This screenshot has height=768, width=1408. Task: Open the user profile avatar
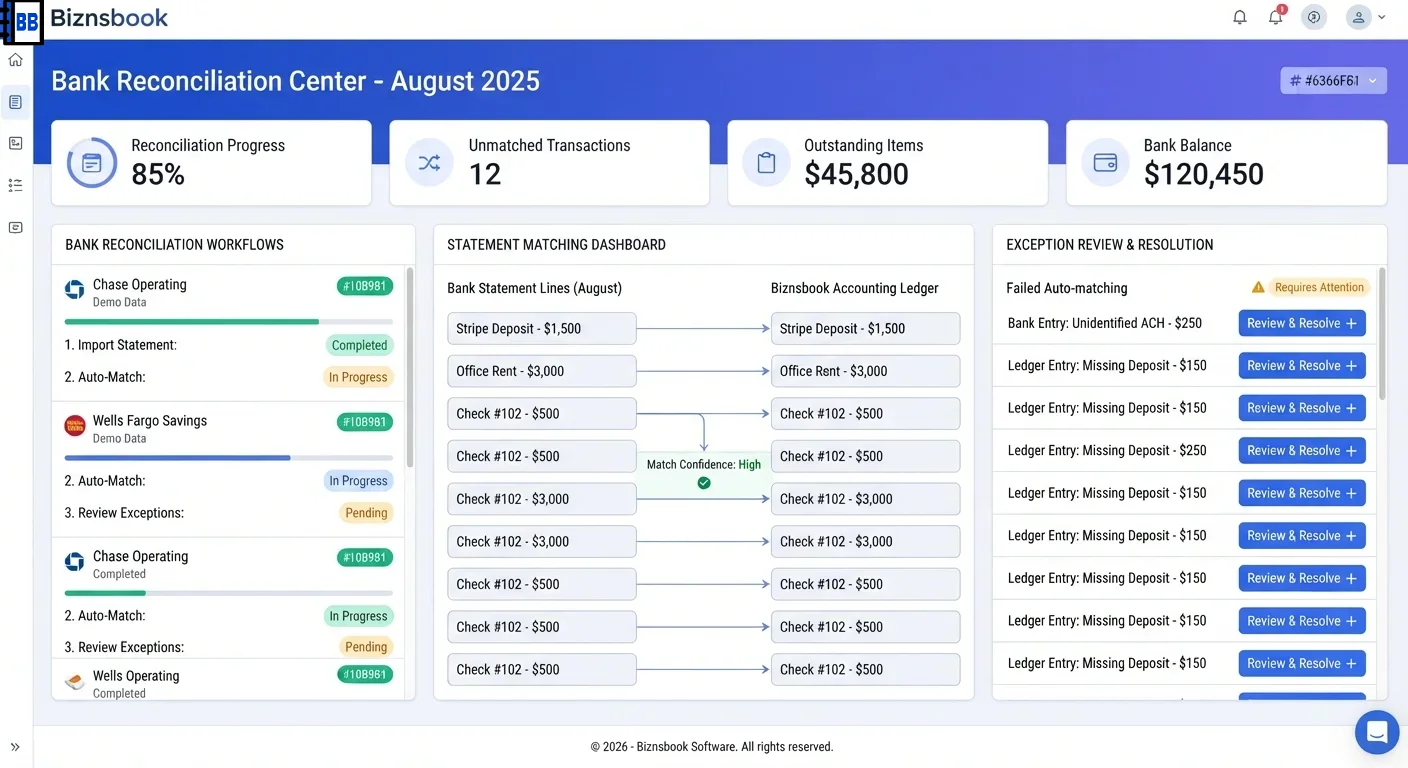pos(1358,17)
